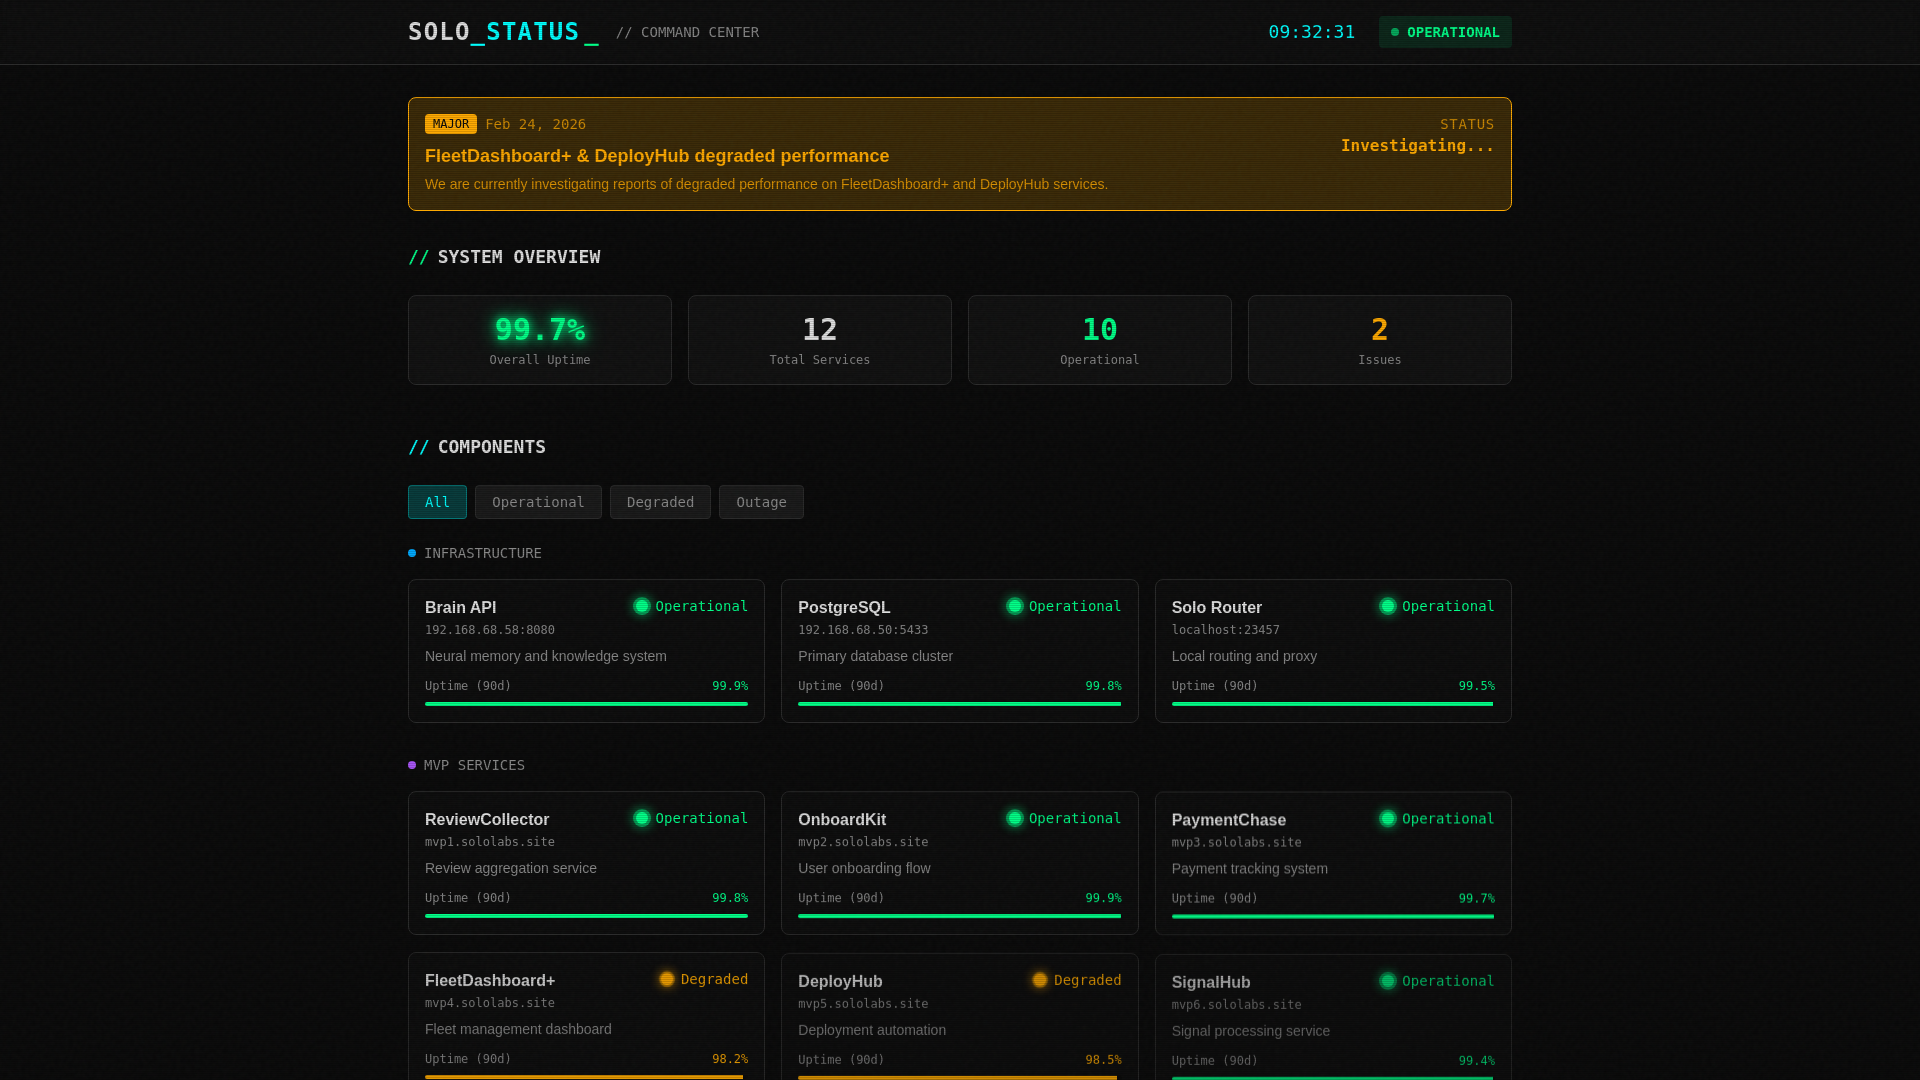Screen dimensions: 1920x1080
Task: Click SignalHub 99.4% uptime value
Action: pos(1476,1061)
